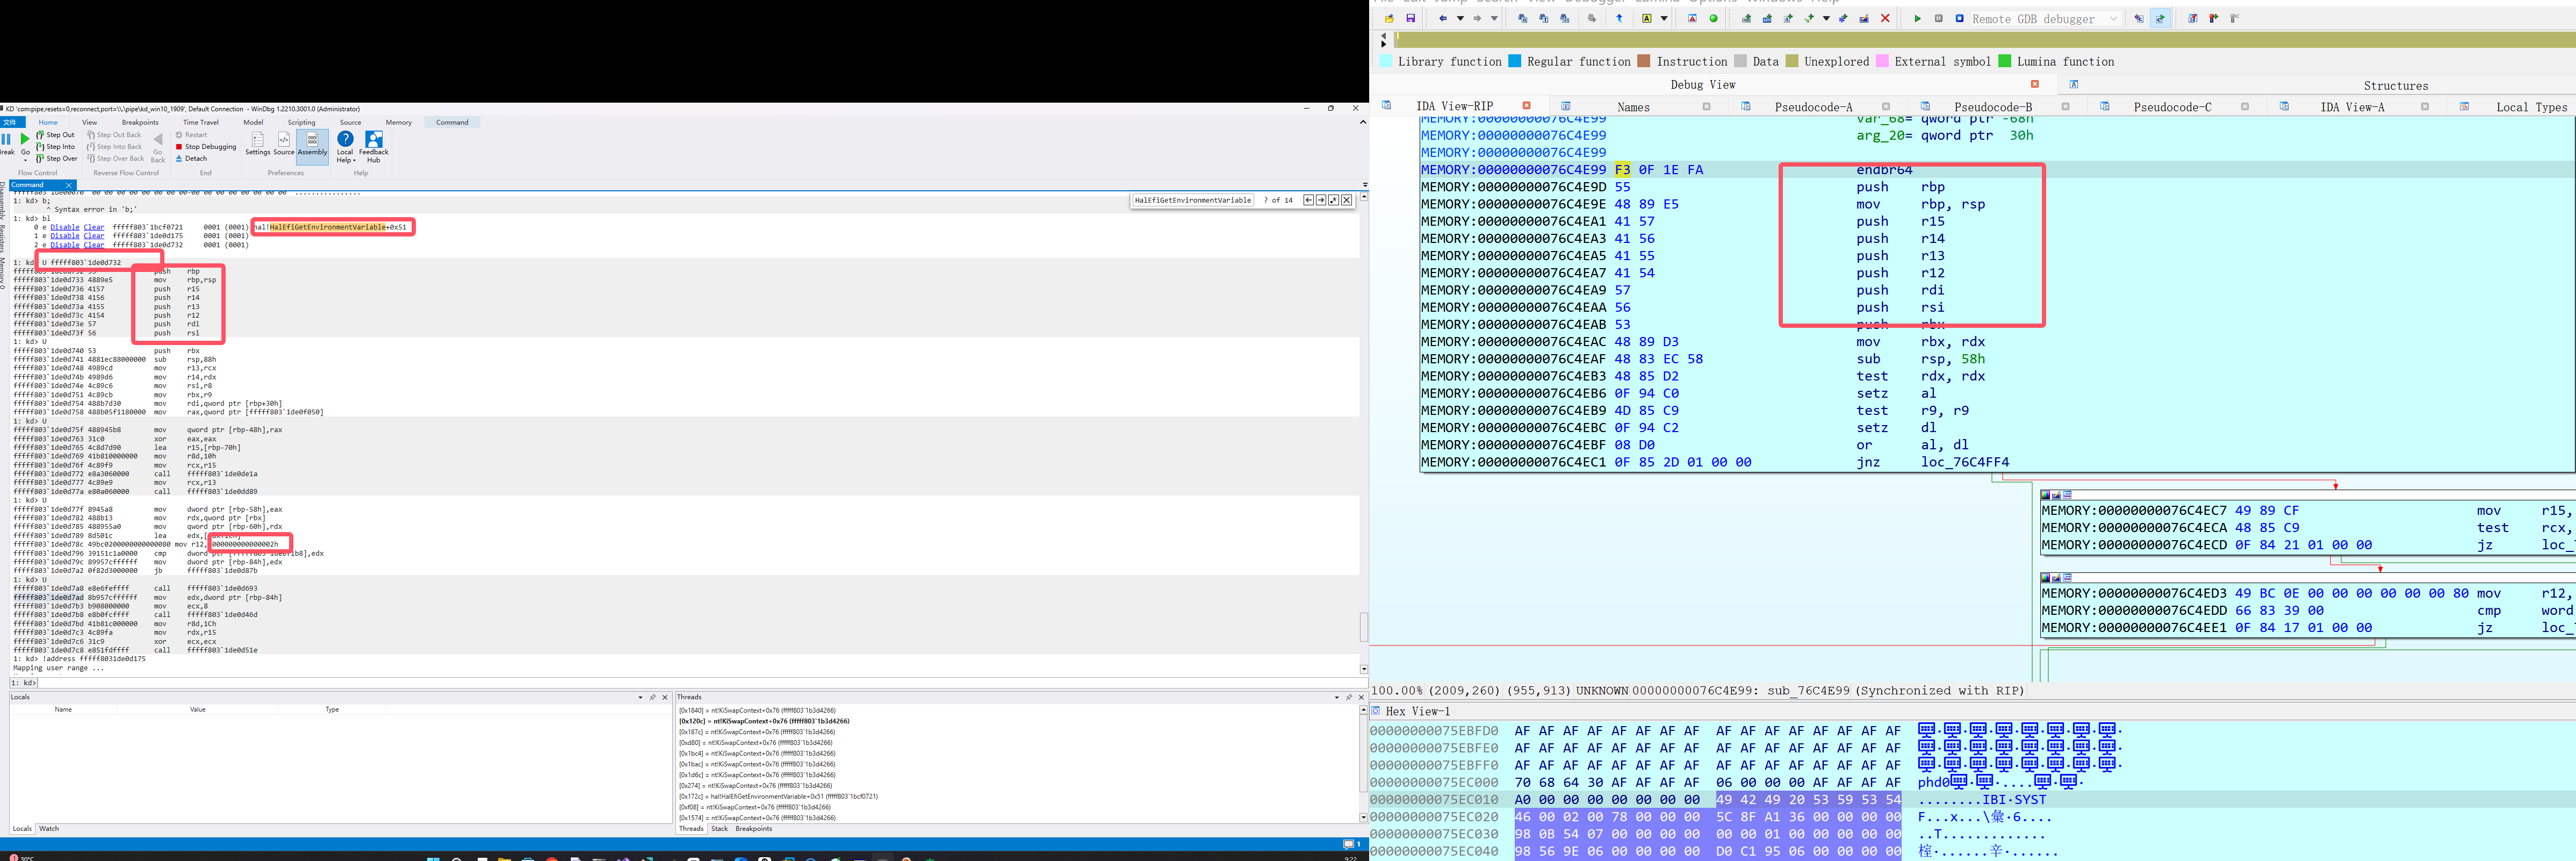Click the IDA start process green play

click(1917, 18)
